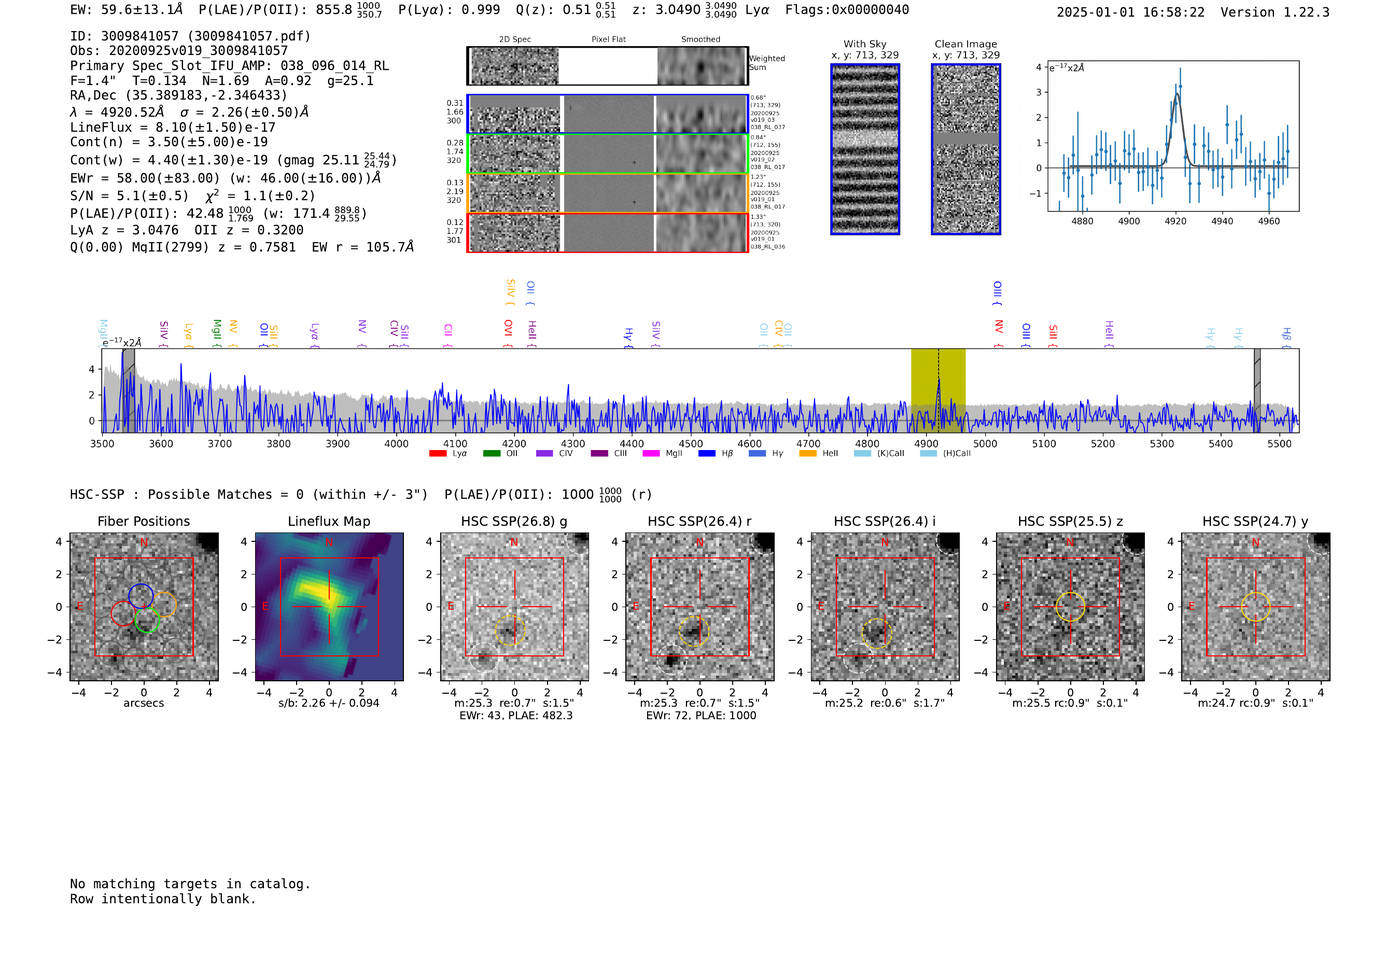
Task: Click the 'Obs: 20200925v019_3009841057' line
Action: [179, 50]
